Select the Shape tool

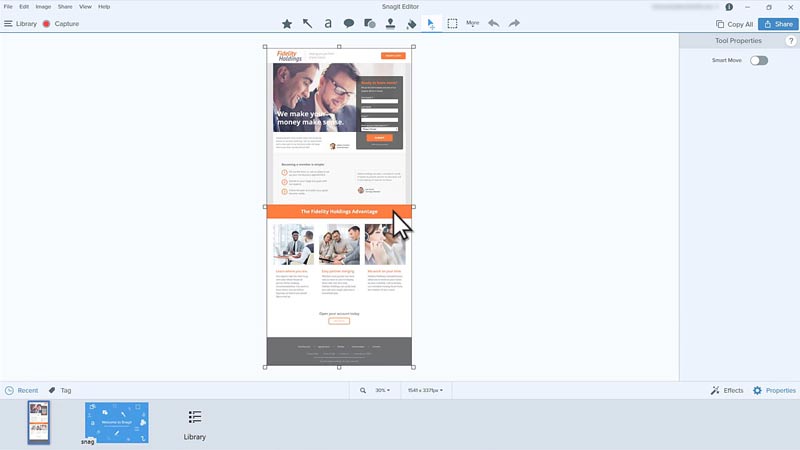(x=370, y=23)
